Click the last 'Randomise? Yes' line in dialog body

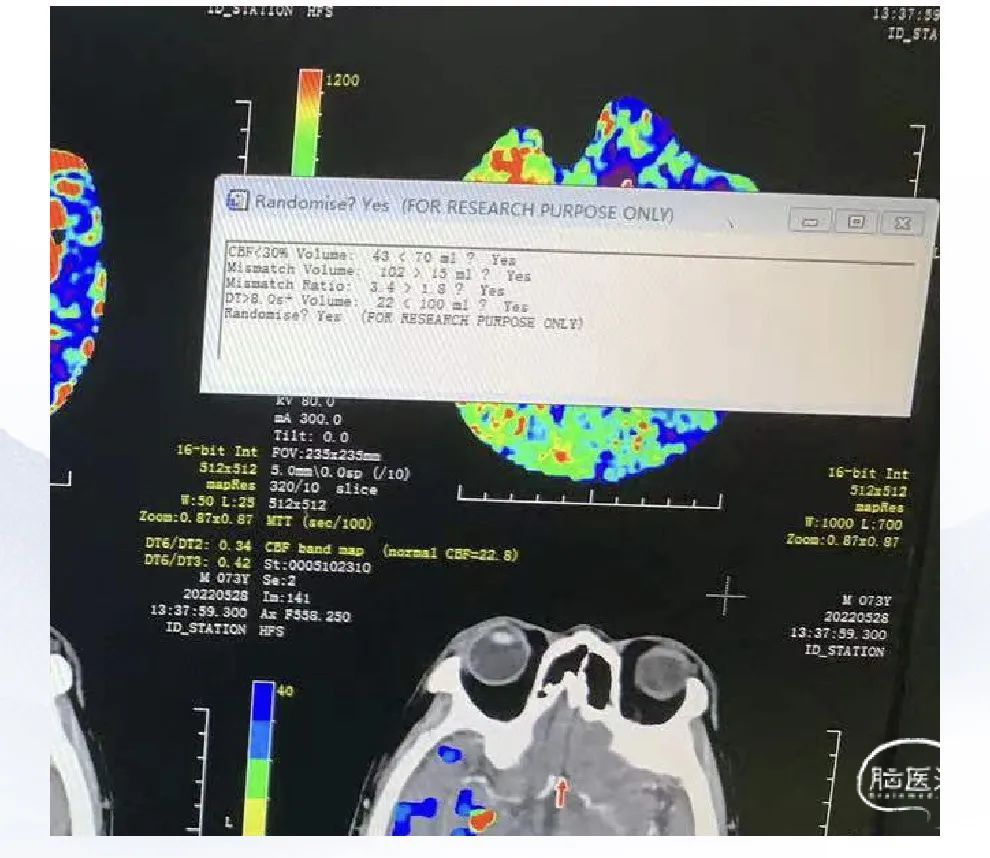(x=403, y=318)
